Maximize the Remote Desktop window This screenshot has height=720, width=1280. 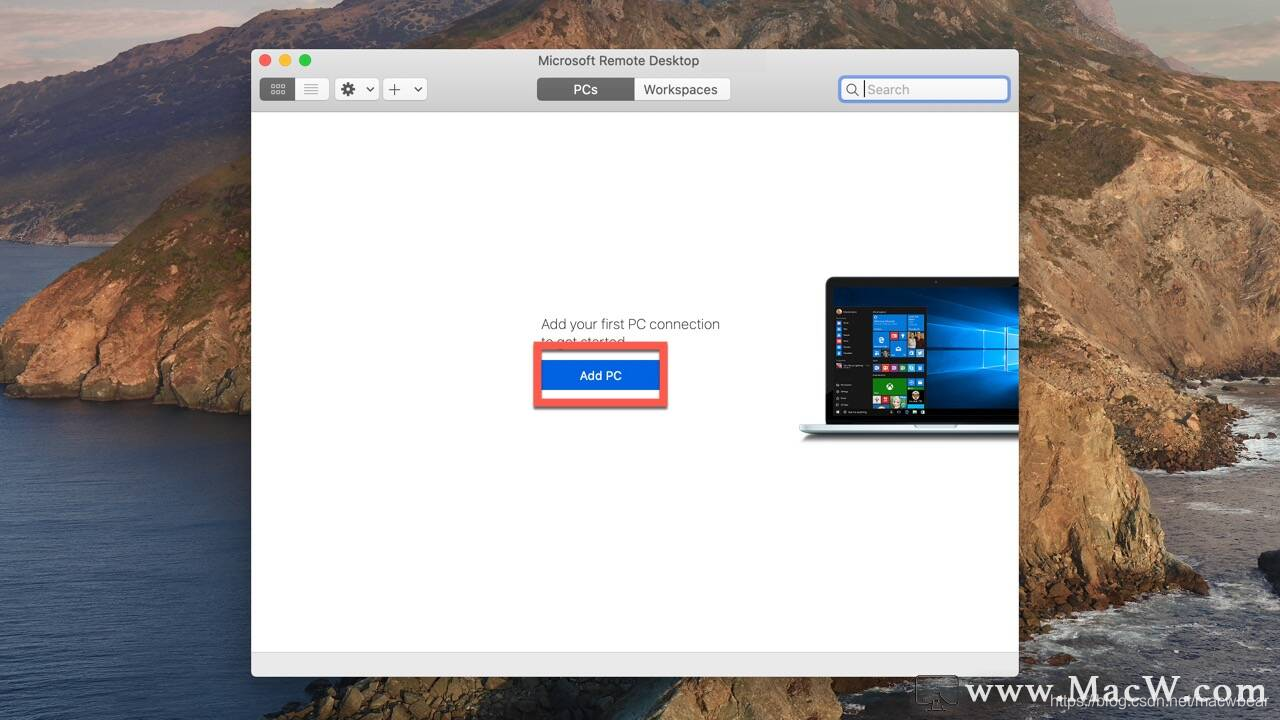point(305,60)
